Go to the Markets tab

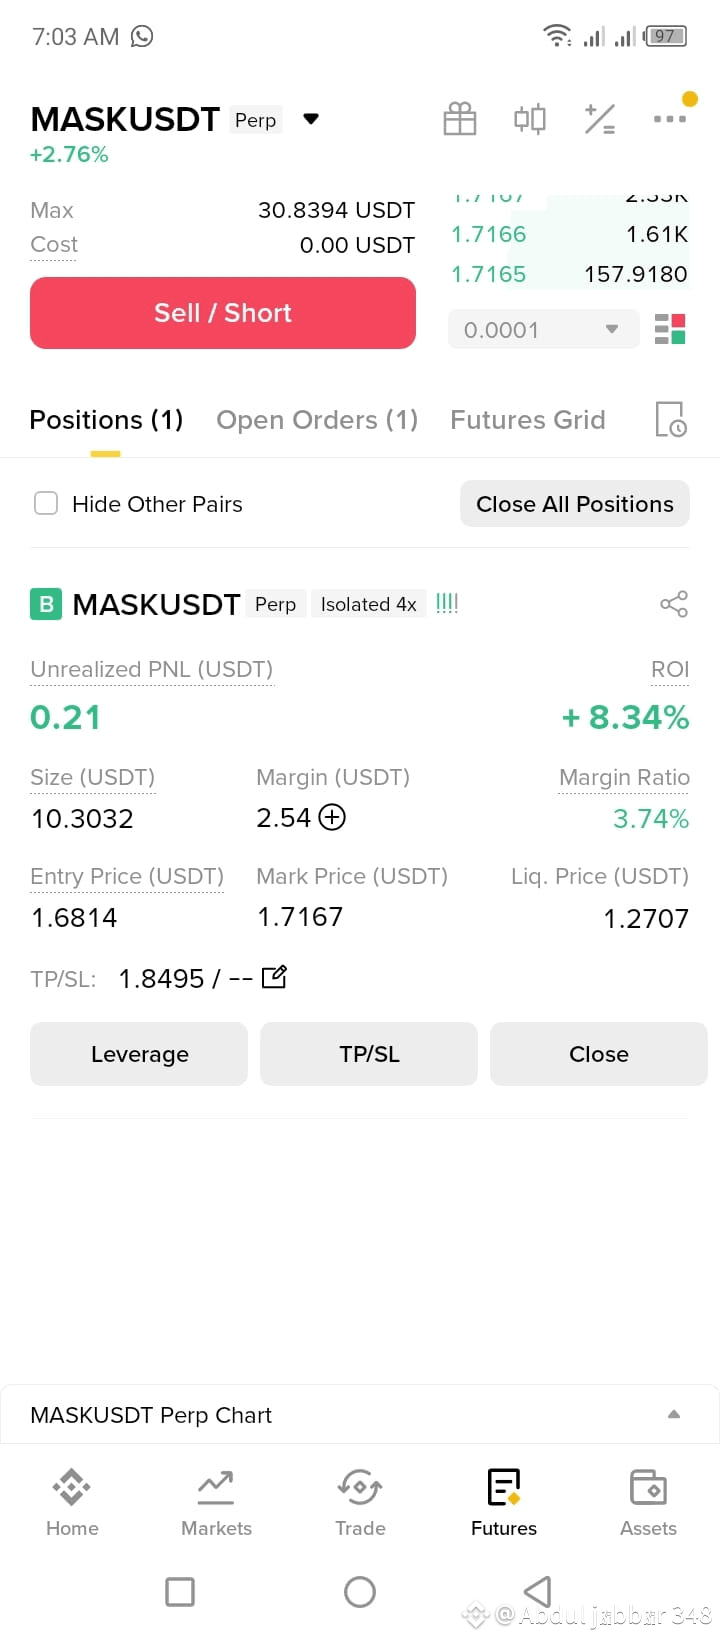pyautogui.click(x=216, y=1503)
